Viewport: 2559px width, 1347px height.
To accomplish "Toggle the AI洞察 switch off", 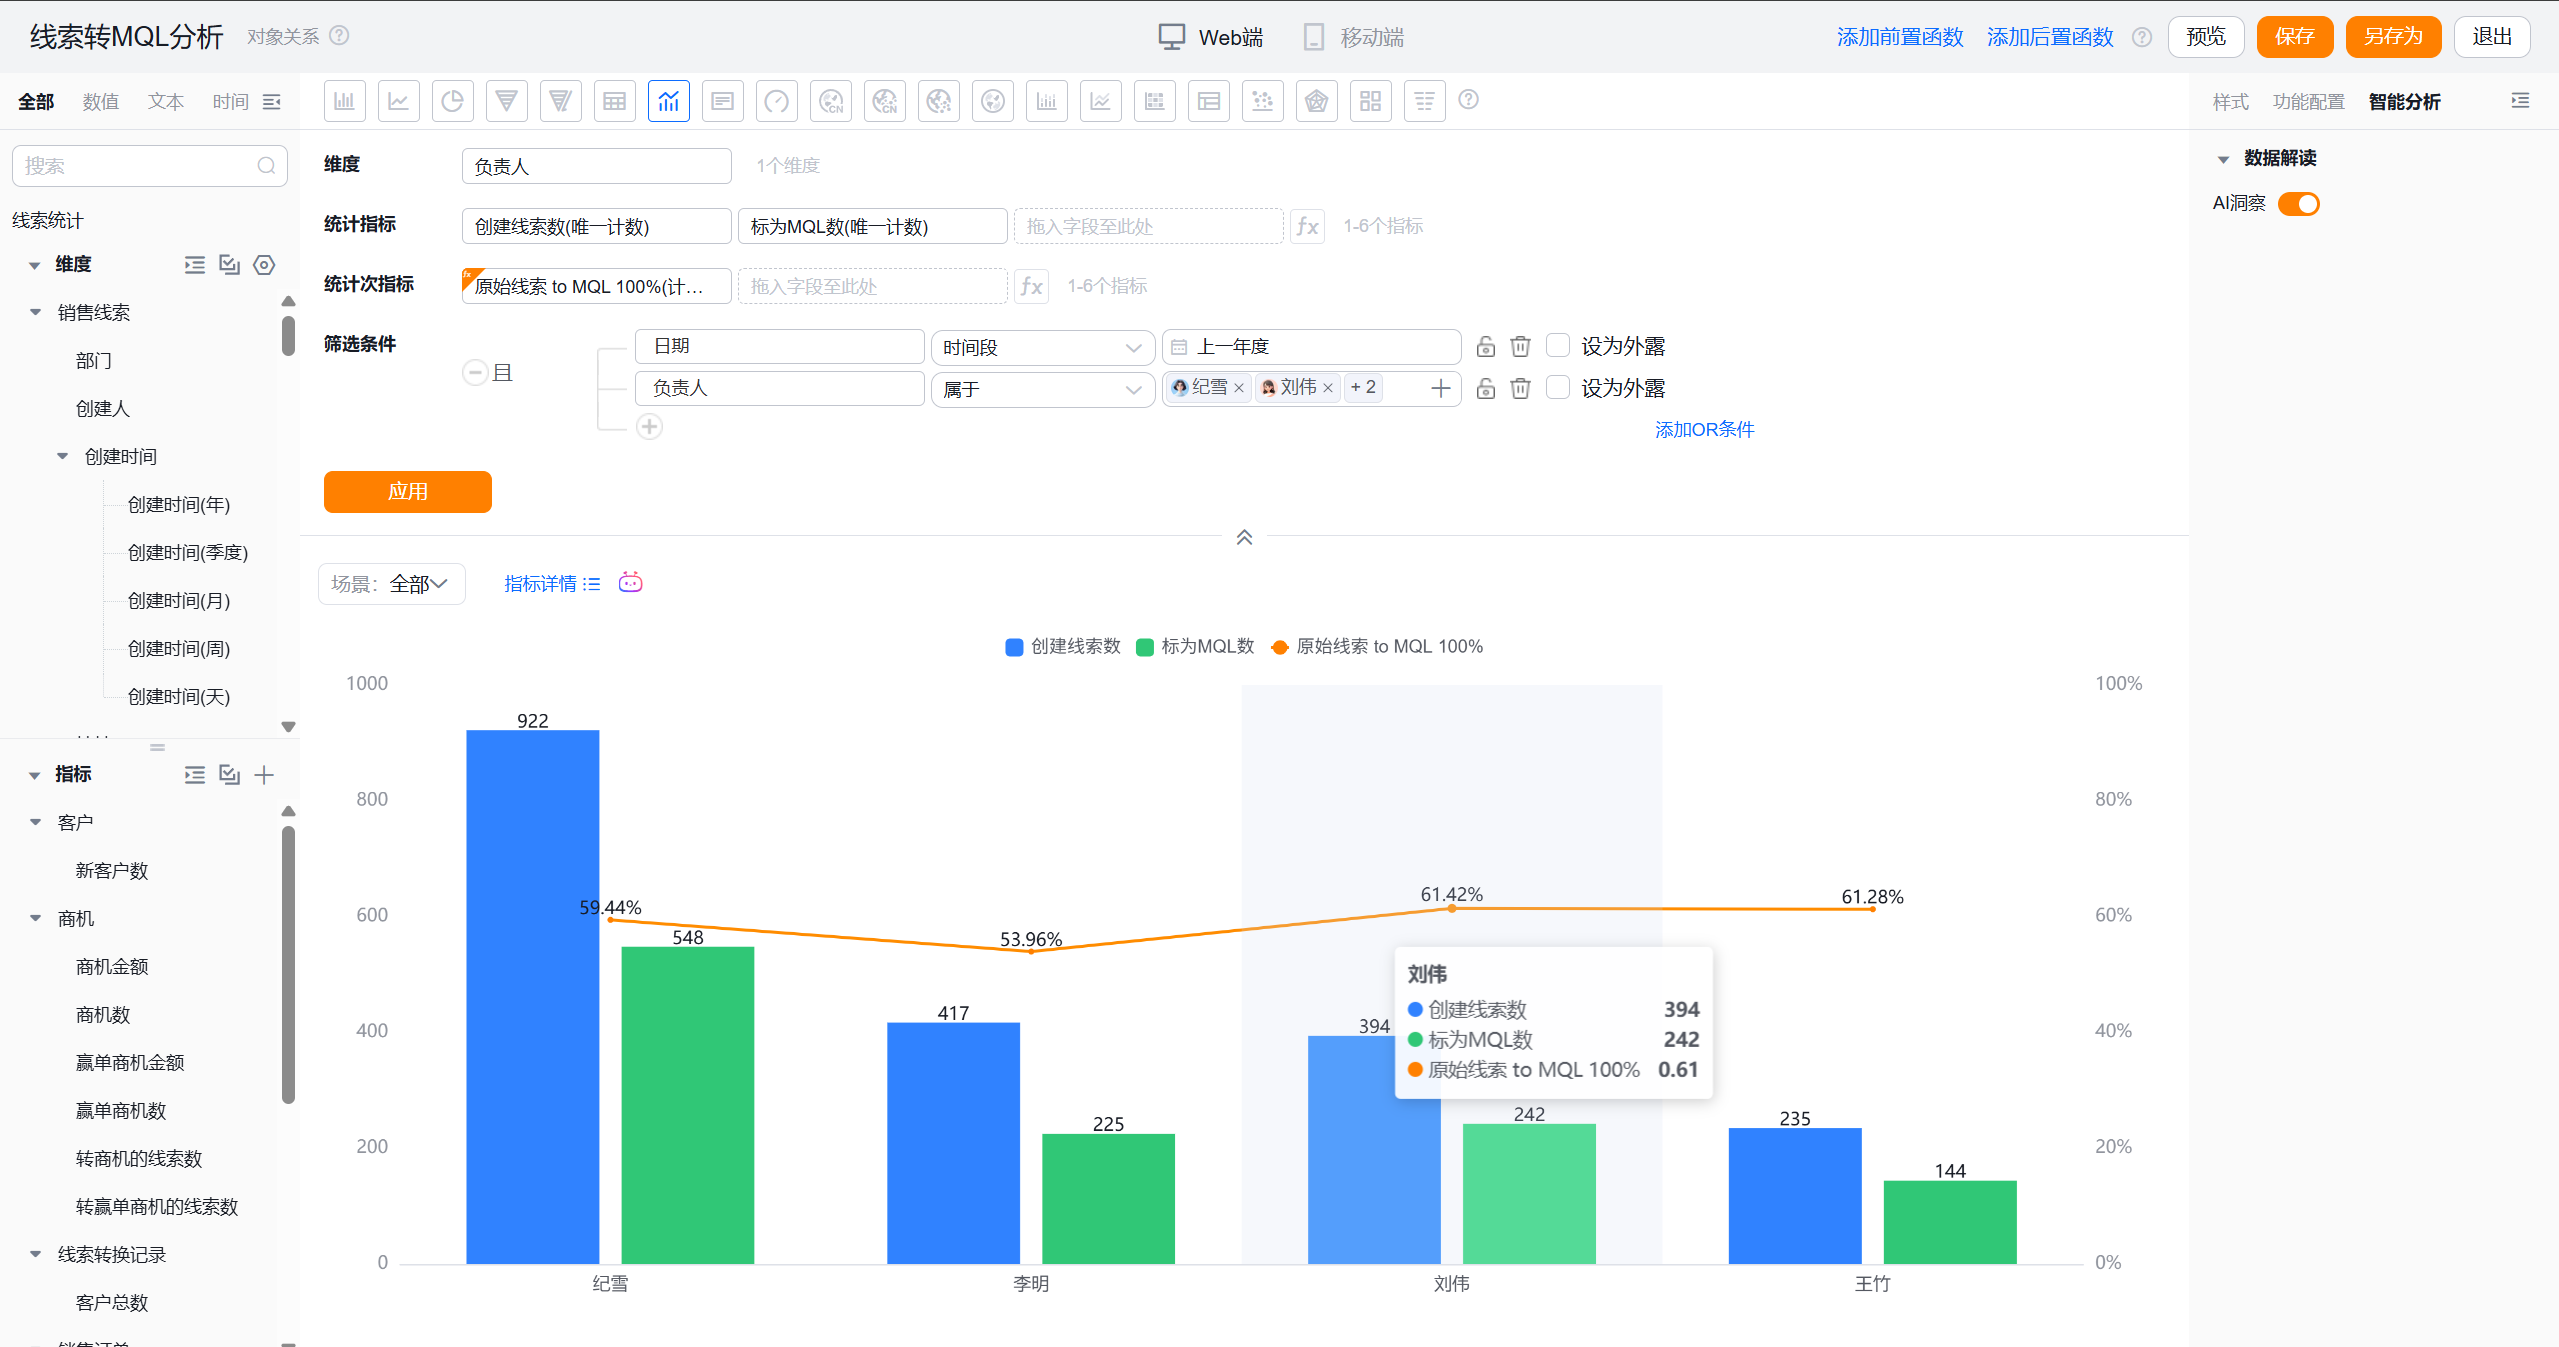I will pyautogui.click(x=2298, y=204).
